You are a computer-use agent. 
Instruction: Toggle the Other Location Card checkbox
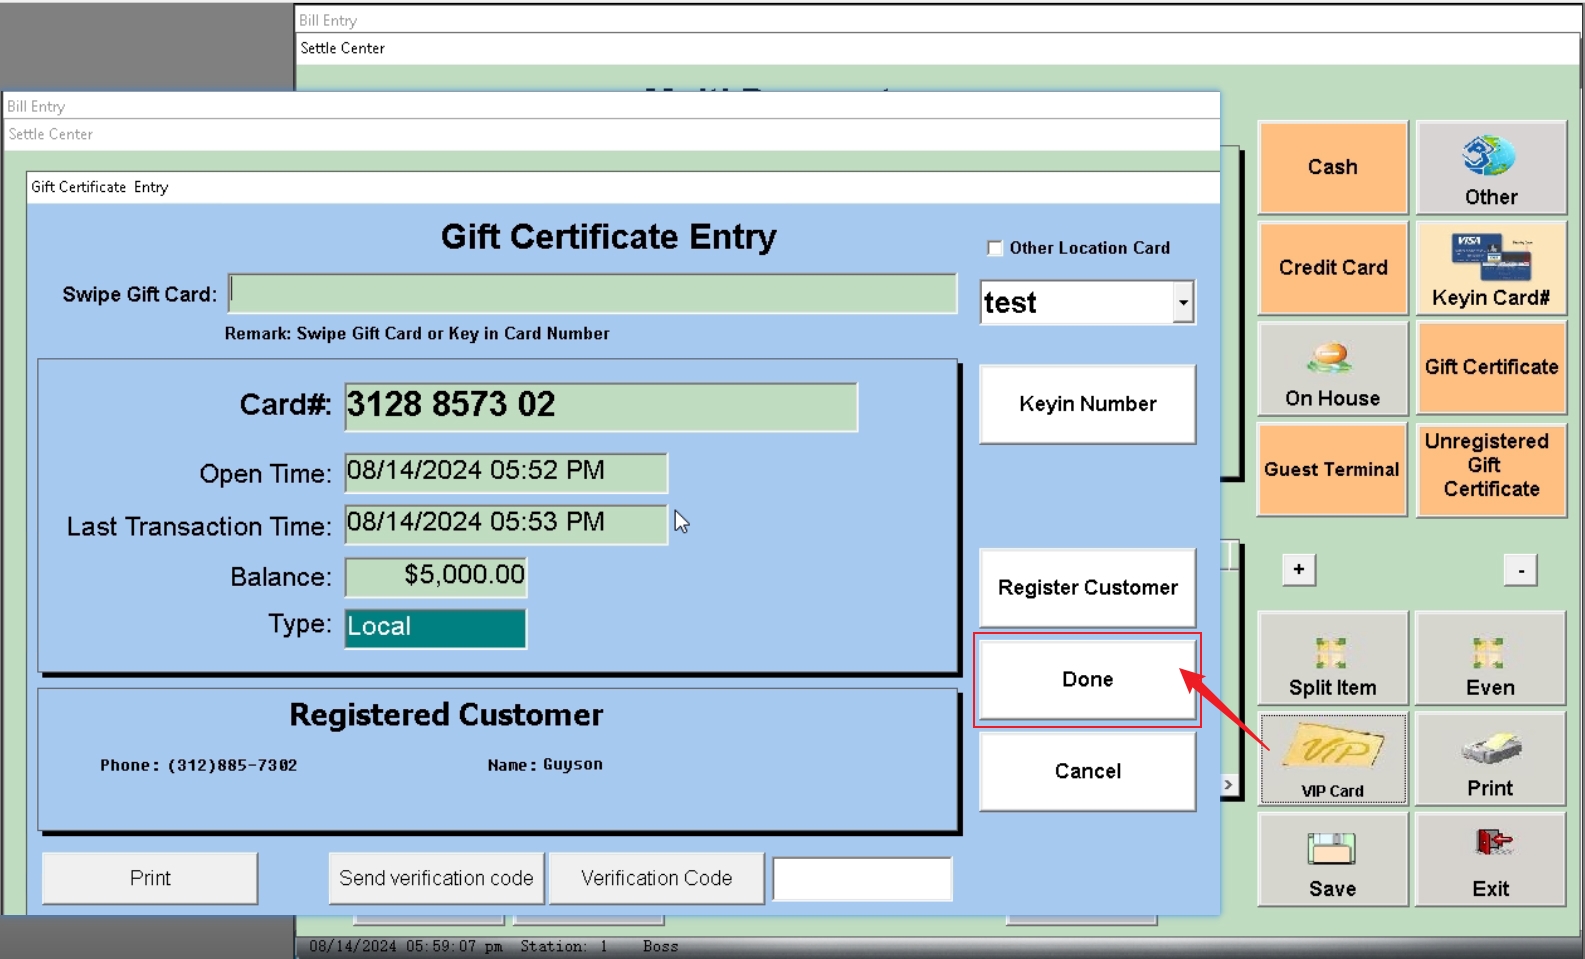(994, 248)
